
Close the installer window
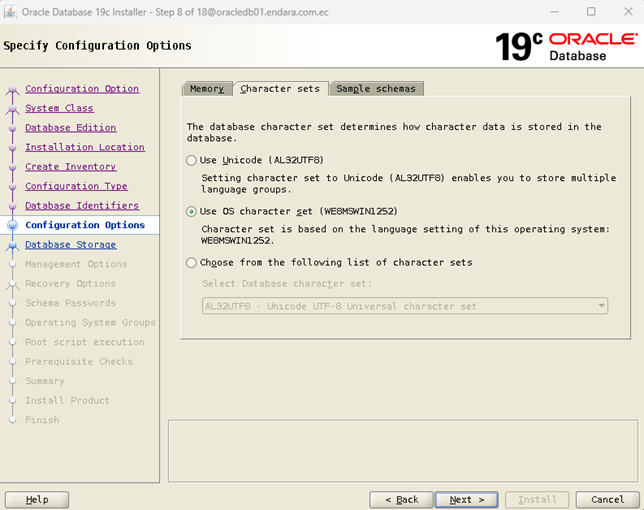628,11
